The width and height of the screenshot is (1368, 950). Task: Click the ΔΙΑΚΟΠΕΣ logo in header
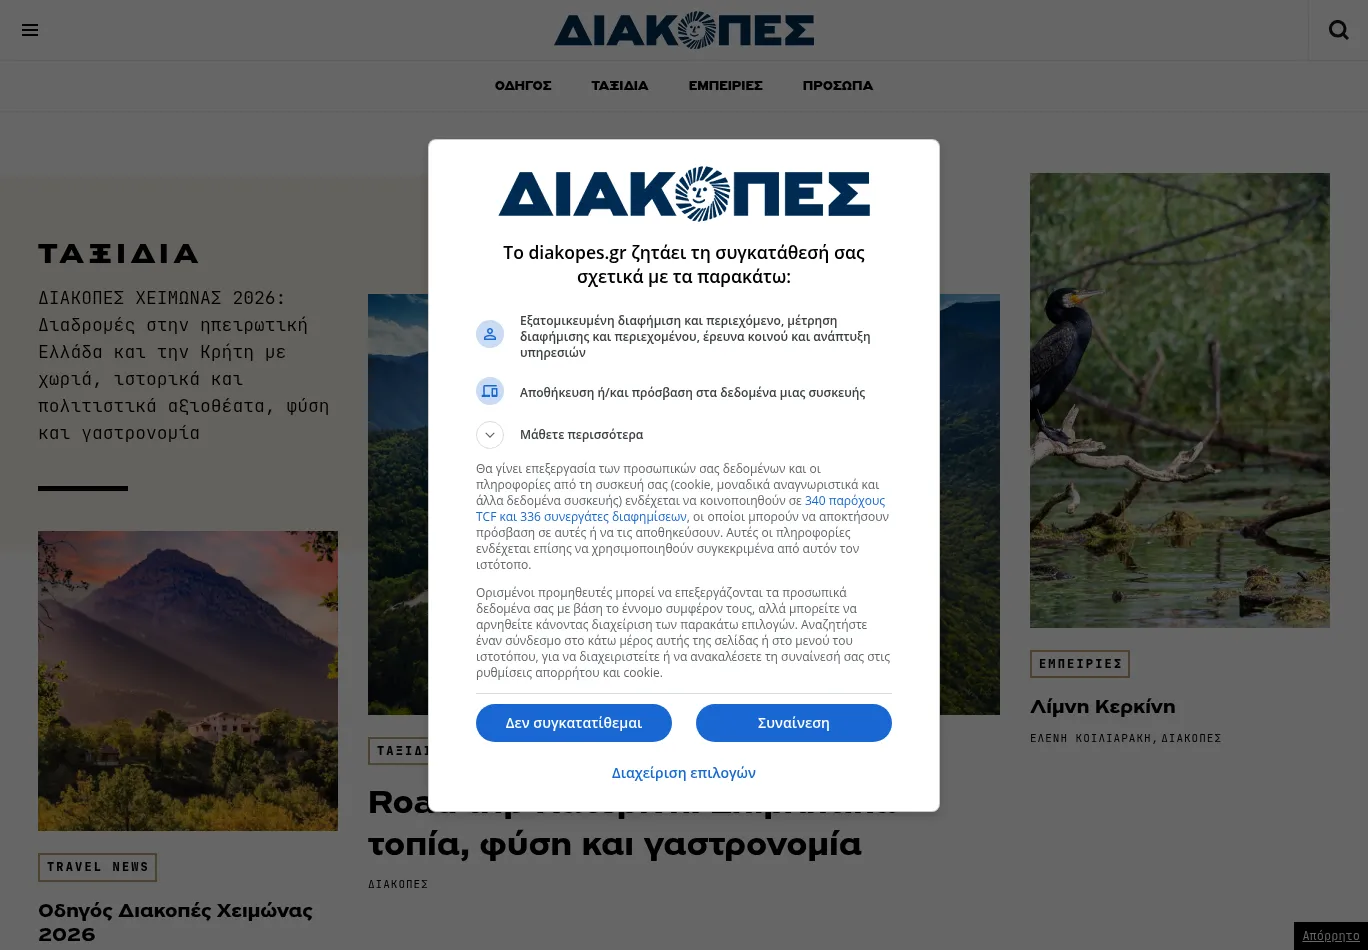(684, 30)
